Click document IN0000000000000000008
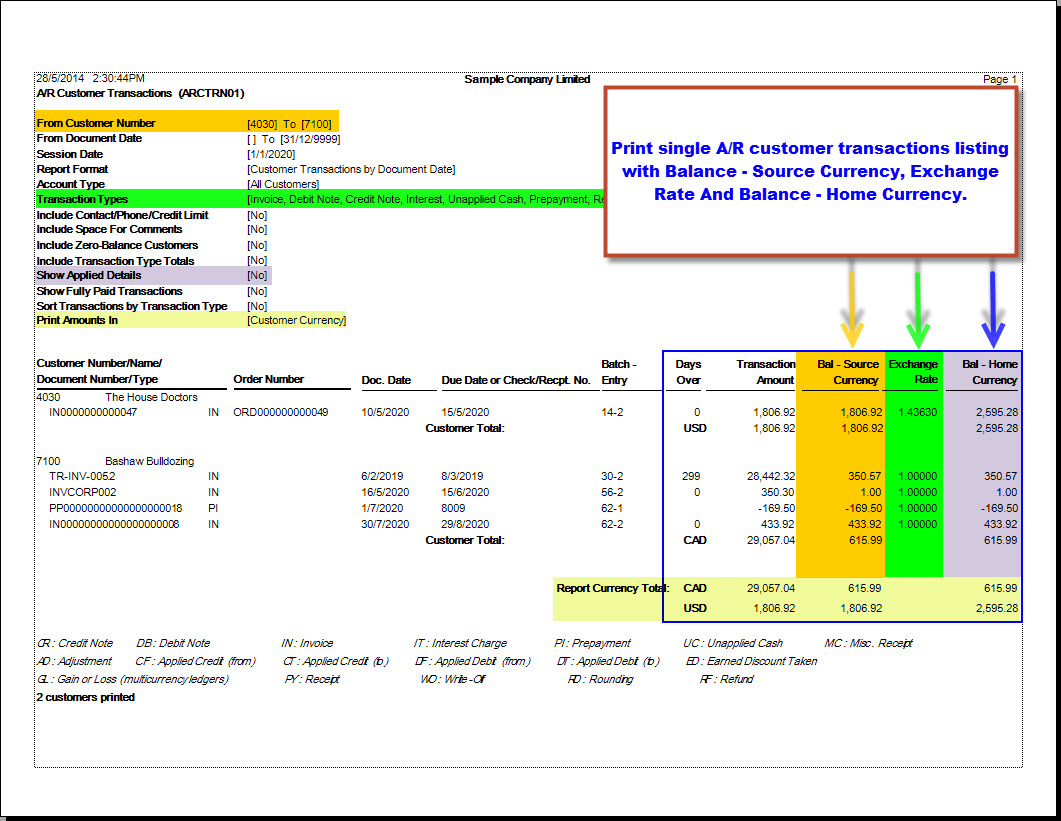The image size is (1061, 821). click(x=114, y=525)
